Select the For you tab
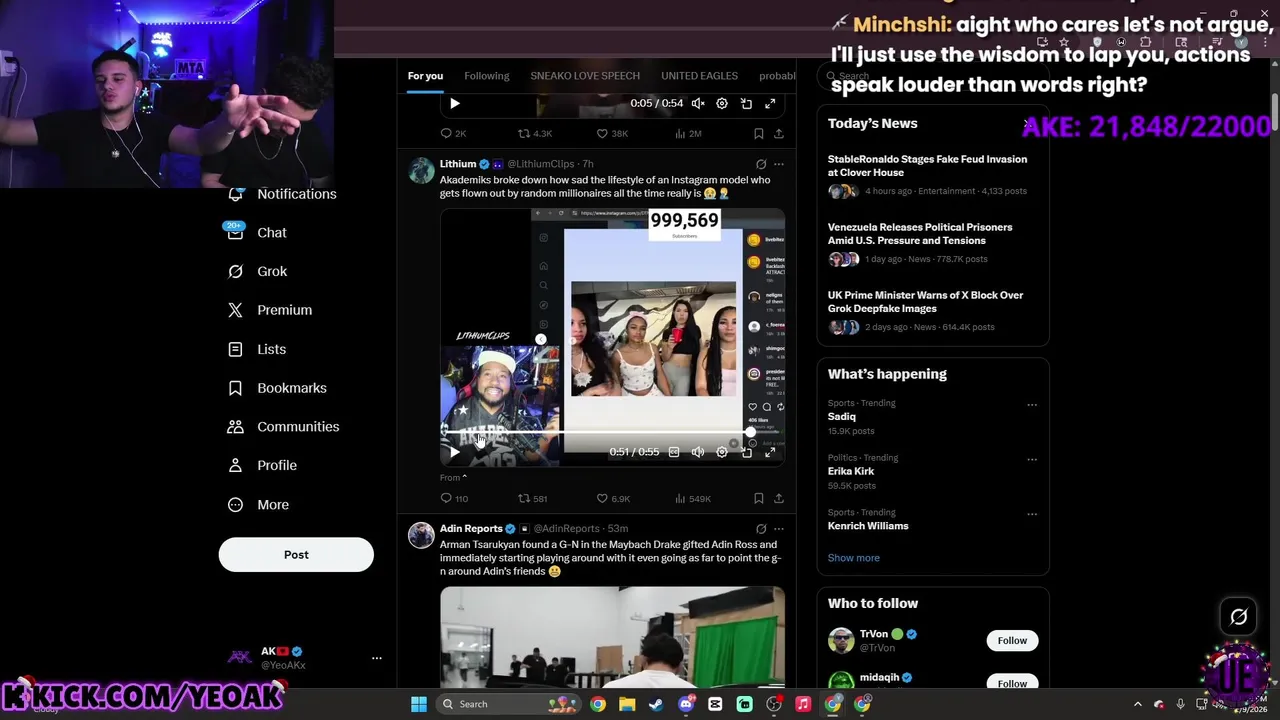This screenshot has height=720, width=1280. point(425,76)
